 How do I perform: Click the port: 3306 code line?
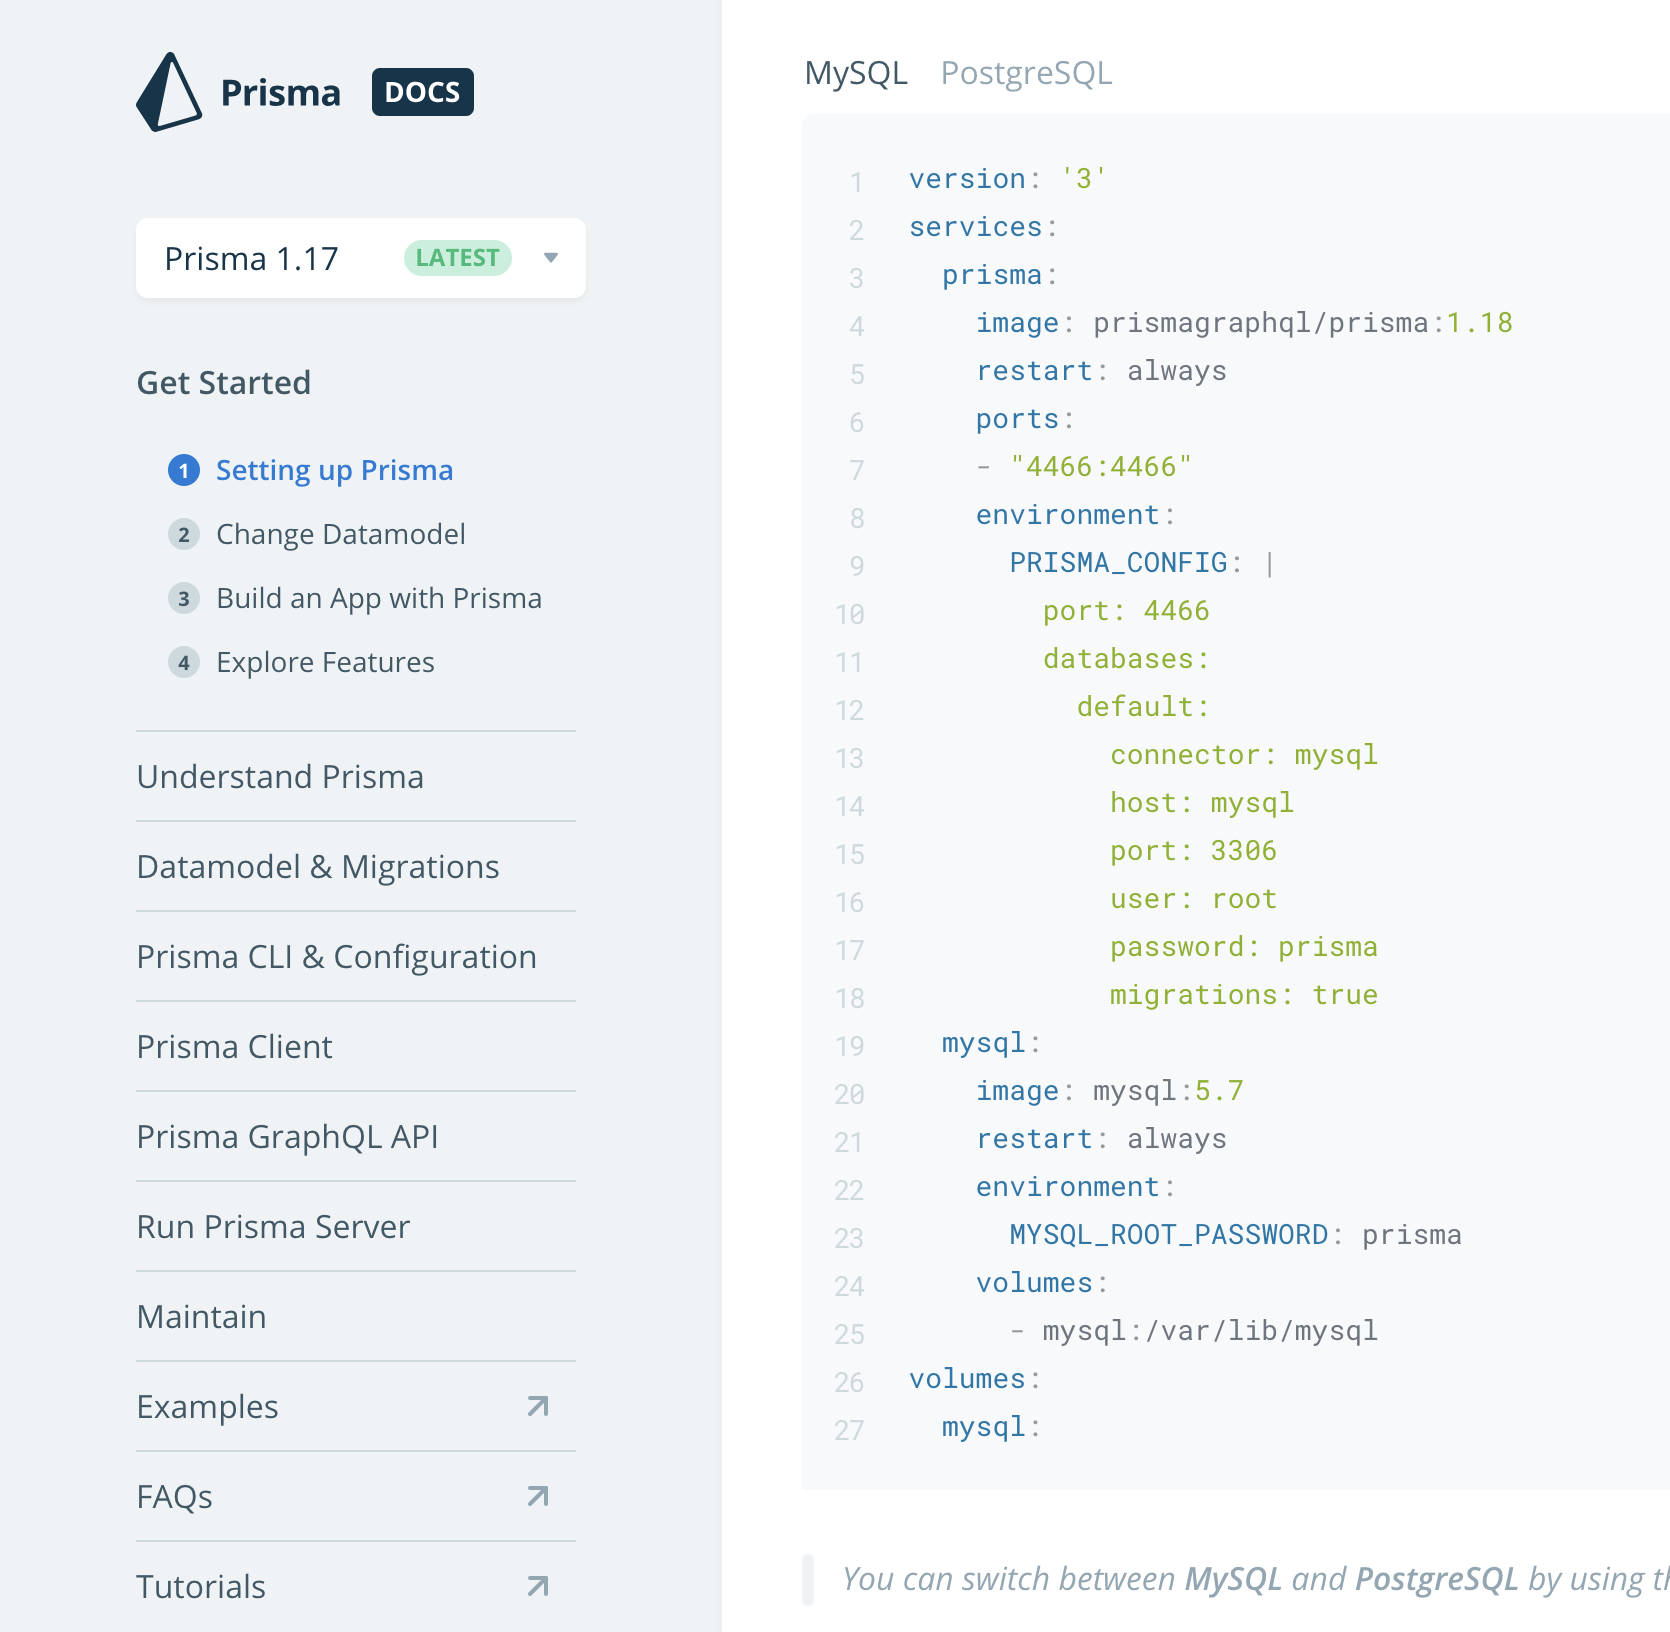(x=1194, y=851)
